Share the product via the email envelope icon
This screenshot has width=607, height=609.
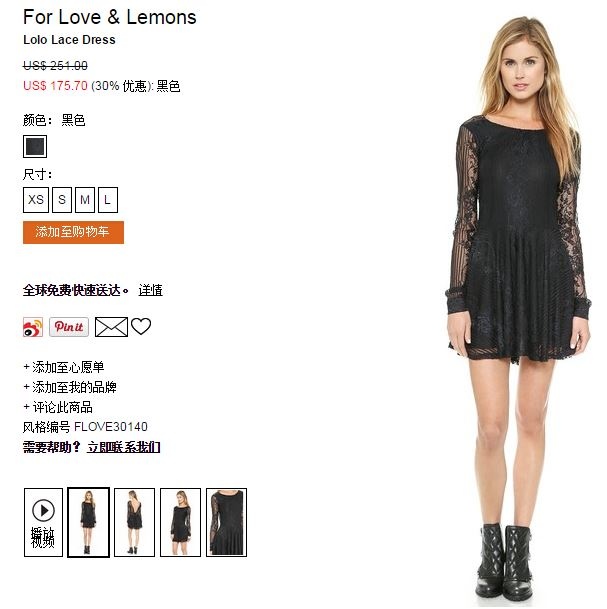[111, 327]
